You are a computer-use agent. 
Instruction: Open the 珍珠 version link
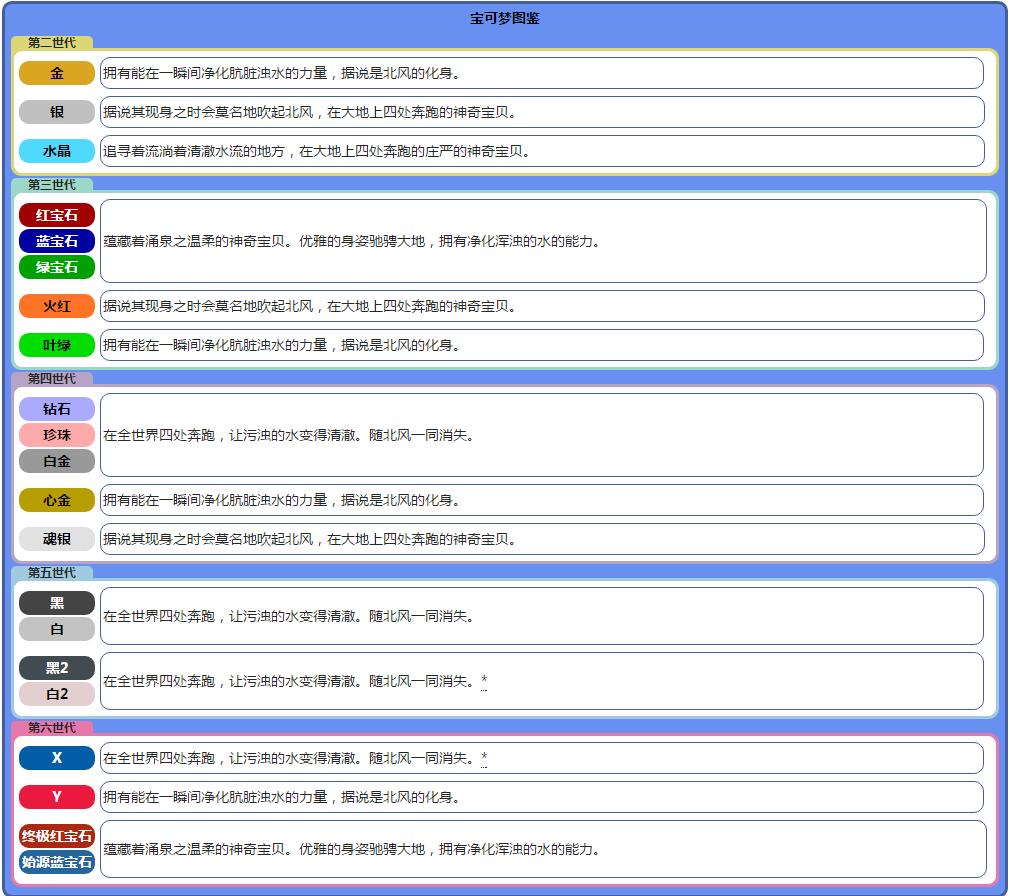pyautogui.click(x=57, y=435)
